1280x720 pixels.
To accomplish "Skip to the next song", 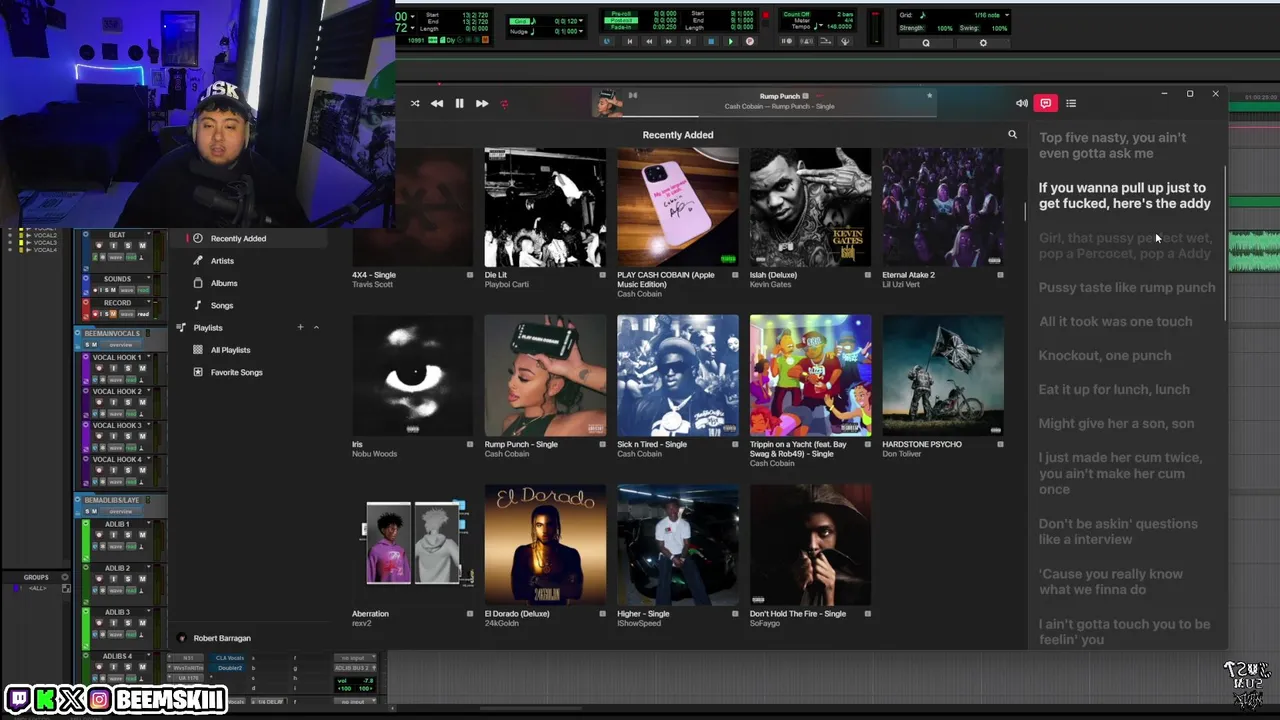I will [482, 103].
